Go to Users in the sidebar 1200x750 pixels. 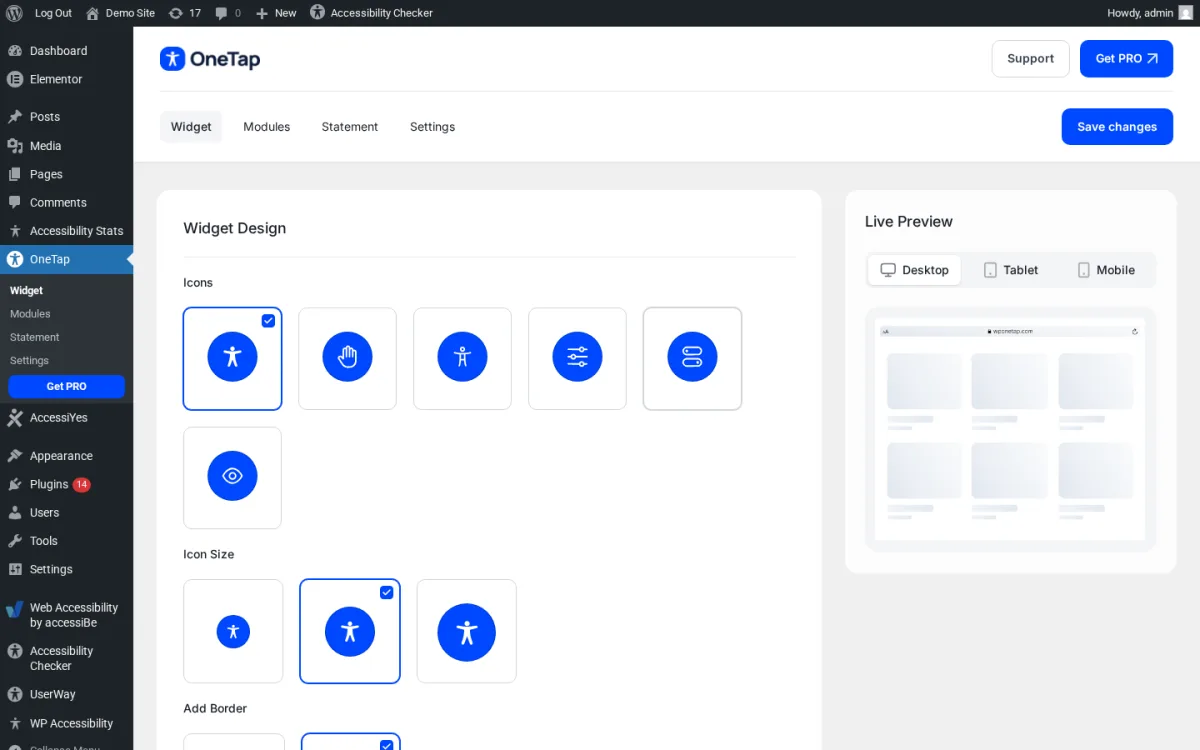coord(66,513)
